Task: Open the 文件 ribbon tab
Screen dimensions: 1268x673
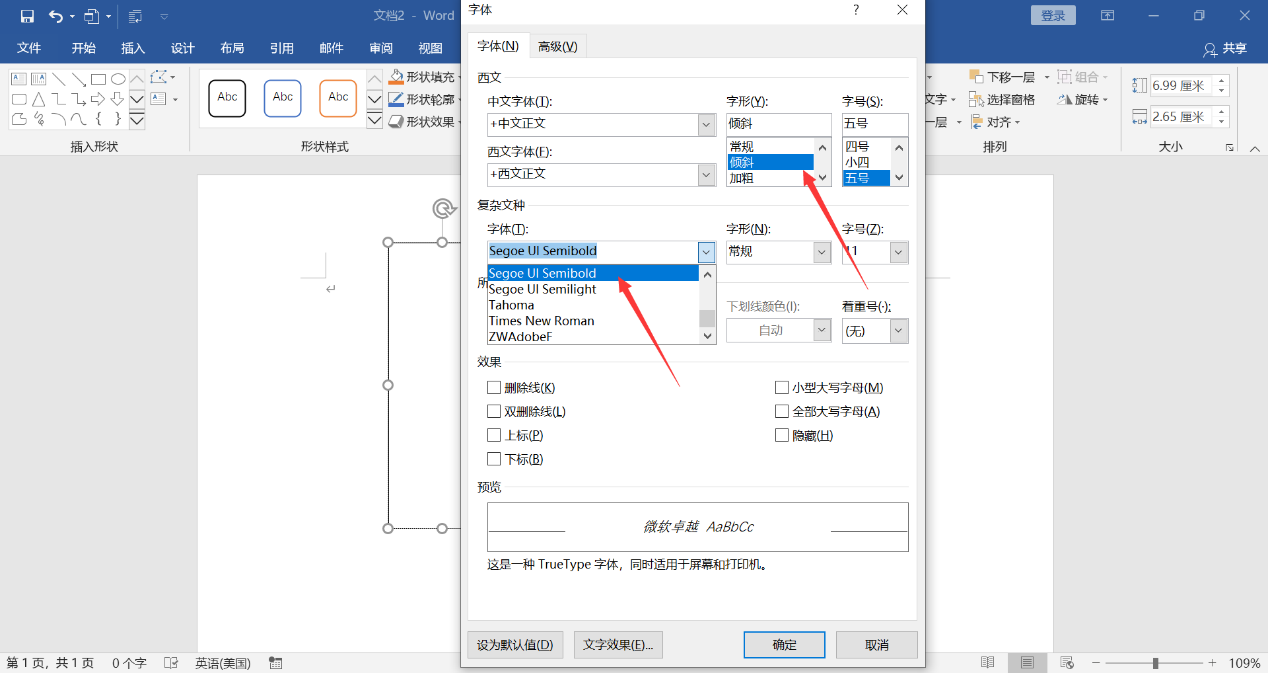Action: [x=29, y=48]
